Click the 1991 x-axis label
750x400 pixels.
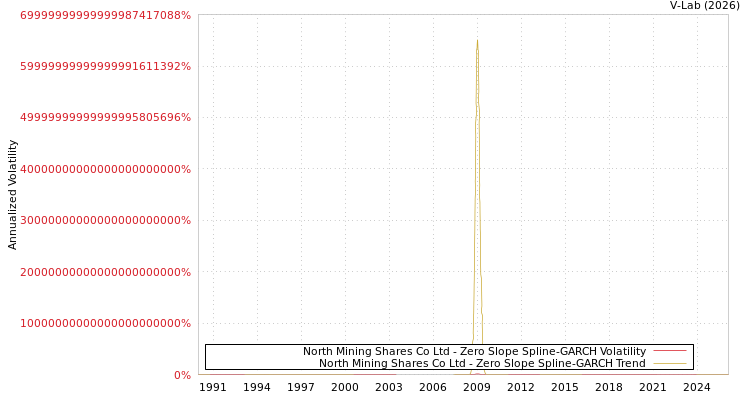pyautogui.click(x=213, y=387)
